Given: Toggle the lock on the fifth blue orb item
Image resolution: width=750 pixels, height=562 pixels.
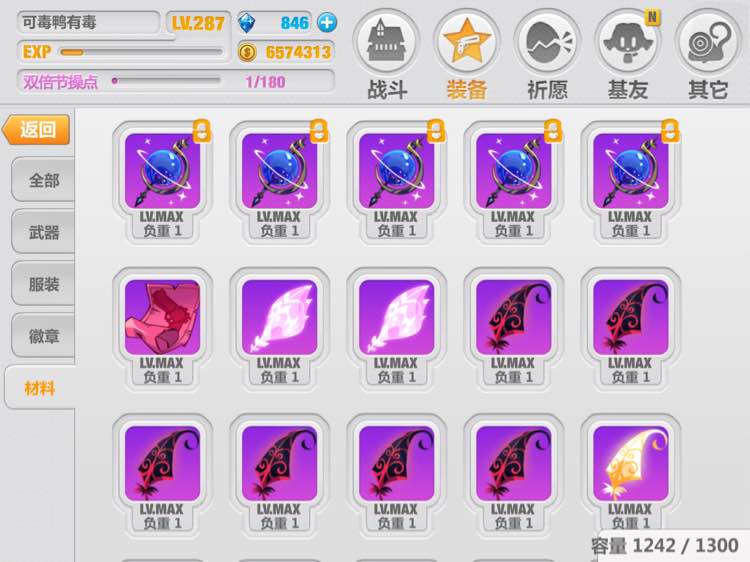Looking at the screenshot, I should [670, 131].
